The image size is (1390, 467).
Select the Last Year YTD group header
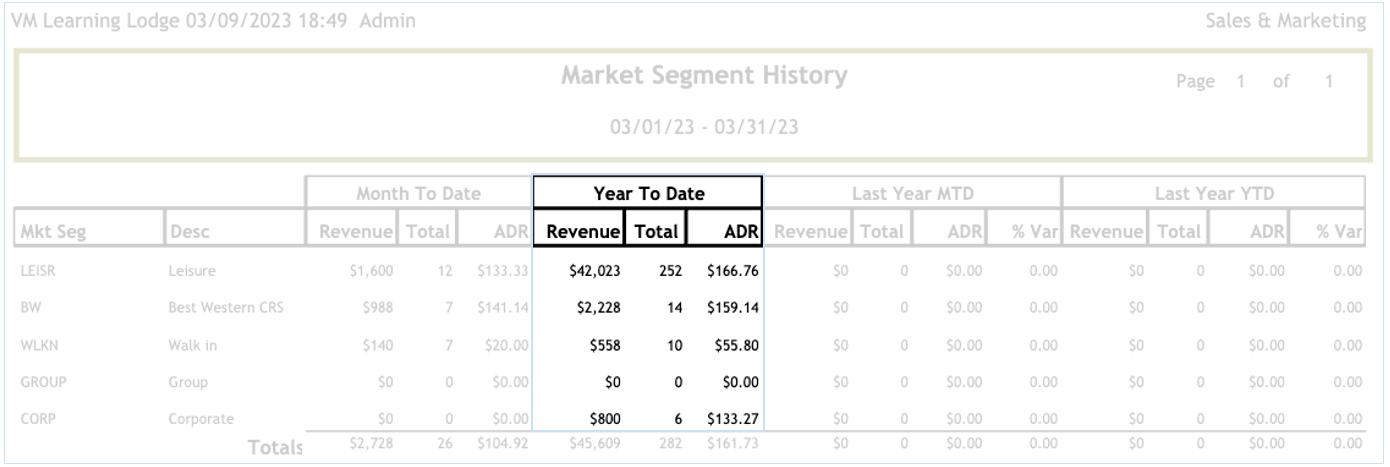(x=1212, y=193)
